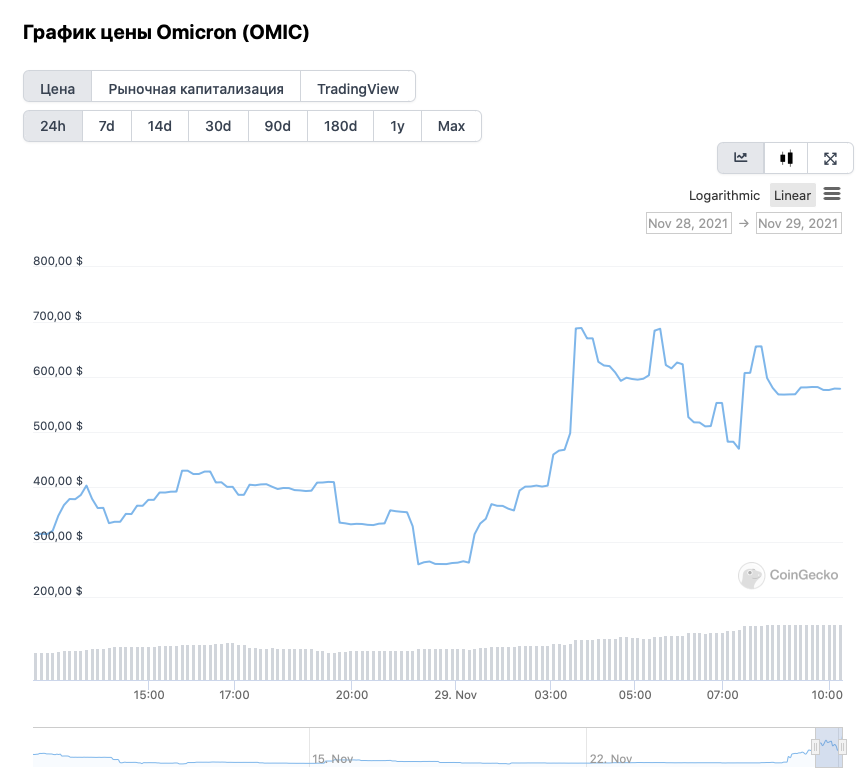Enable the Logarithmic scale
Viewport: 868px width, 783px height.
(724, 195)
